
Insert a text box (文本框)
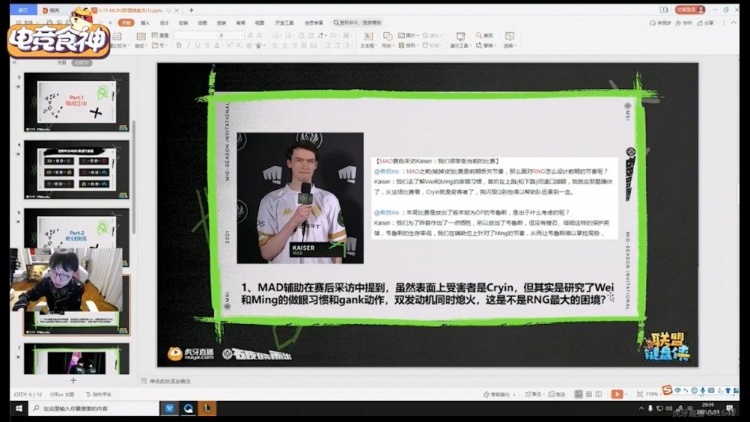pos(368,40)
